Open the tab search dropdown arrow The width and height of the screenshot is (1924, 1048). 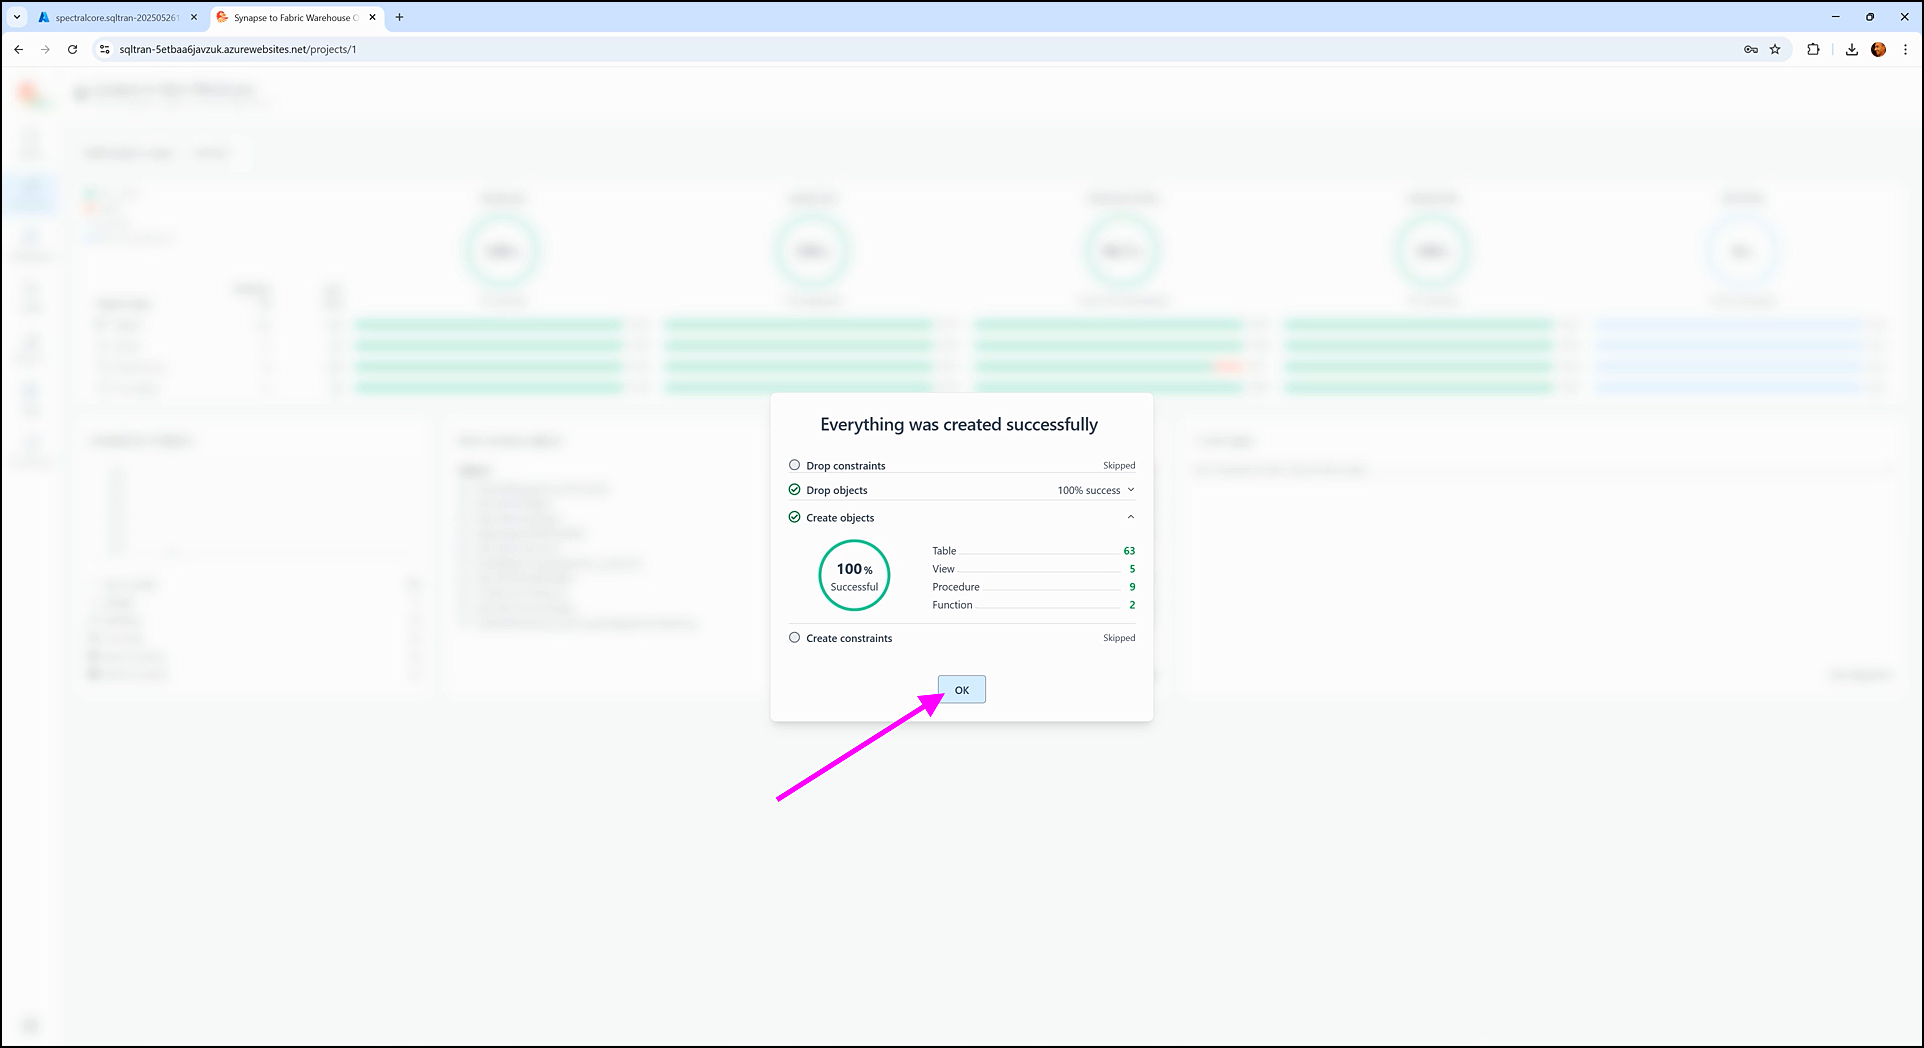coord(17,17)
